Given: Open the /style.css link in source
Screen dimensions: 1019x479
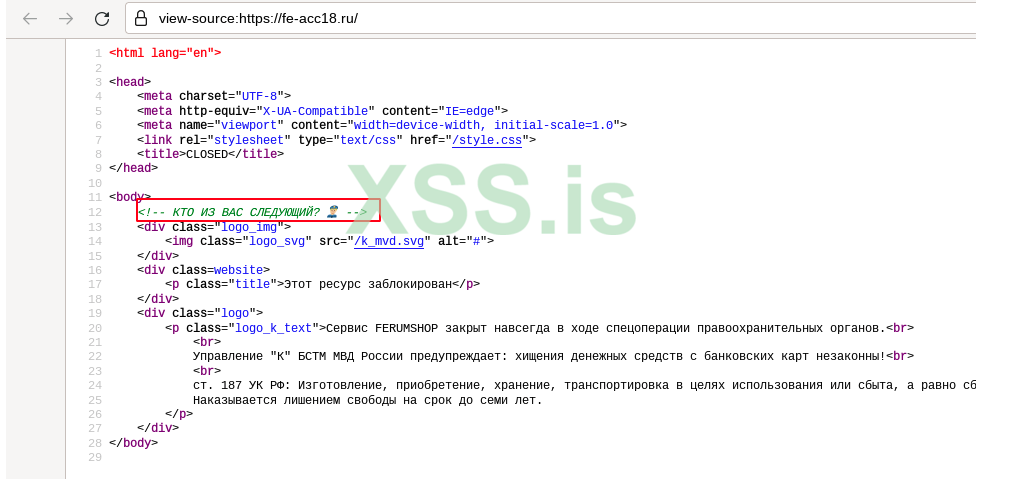Looking at the screenshot, I should pos(487,140).
